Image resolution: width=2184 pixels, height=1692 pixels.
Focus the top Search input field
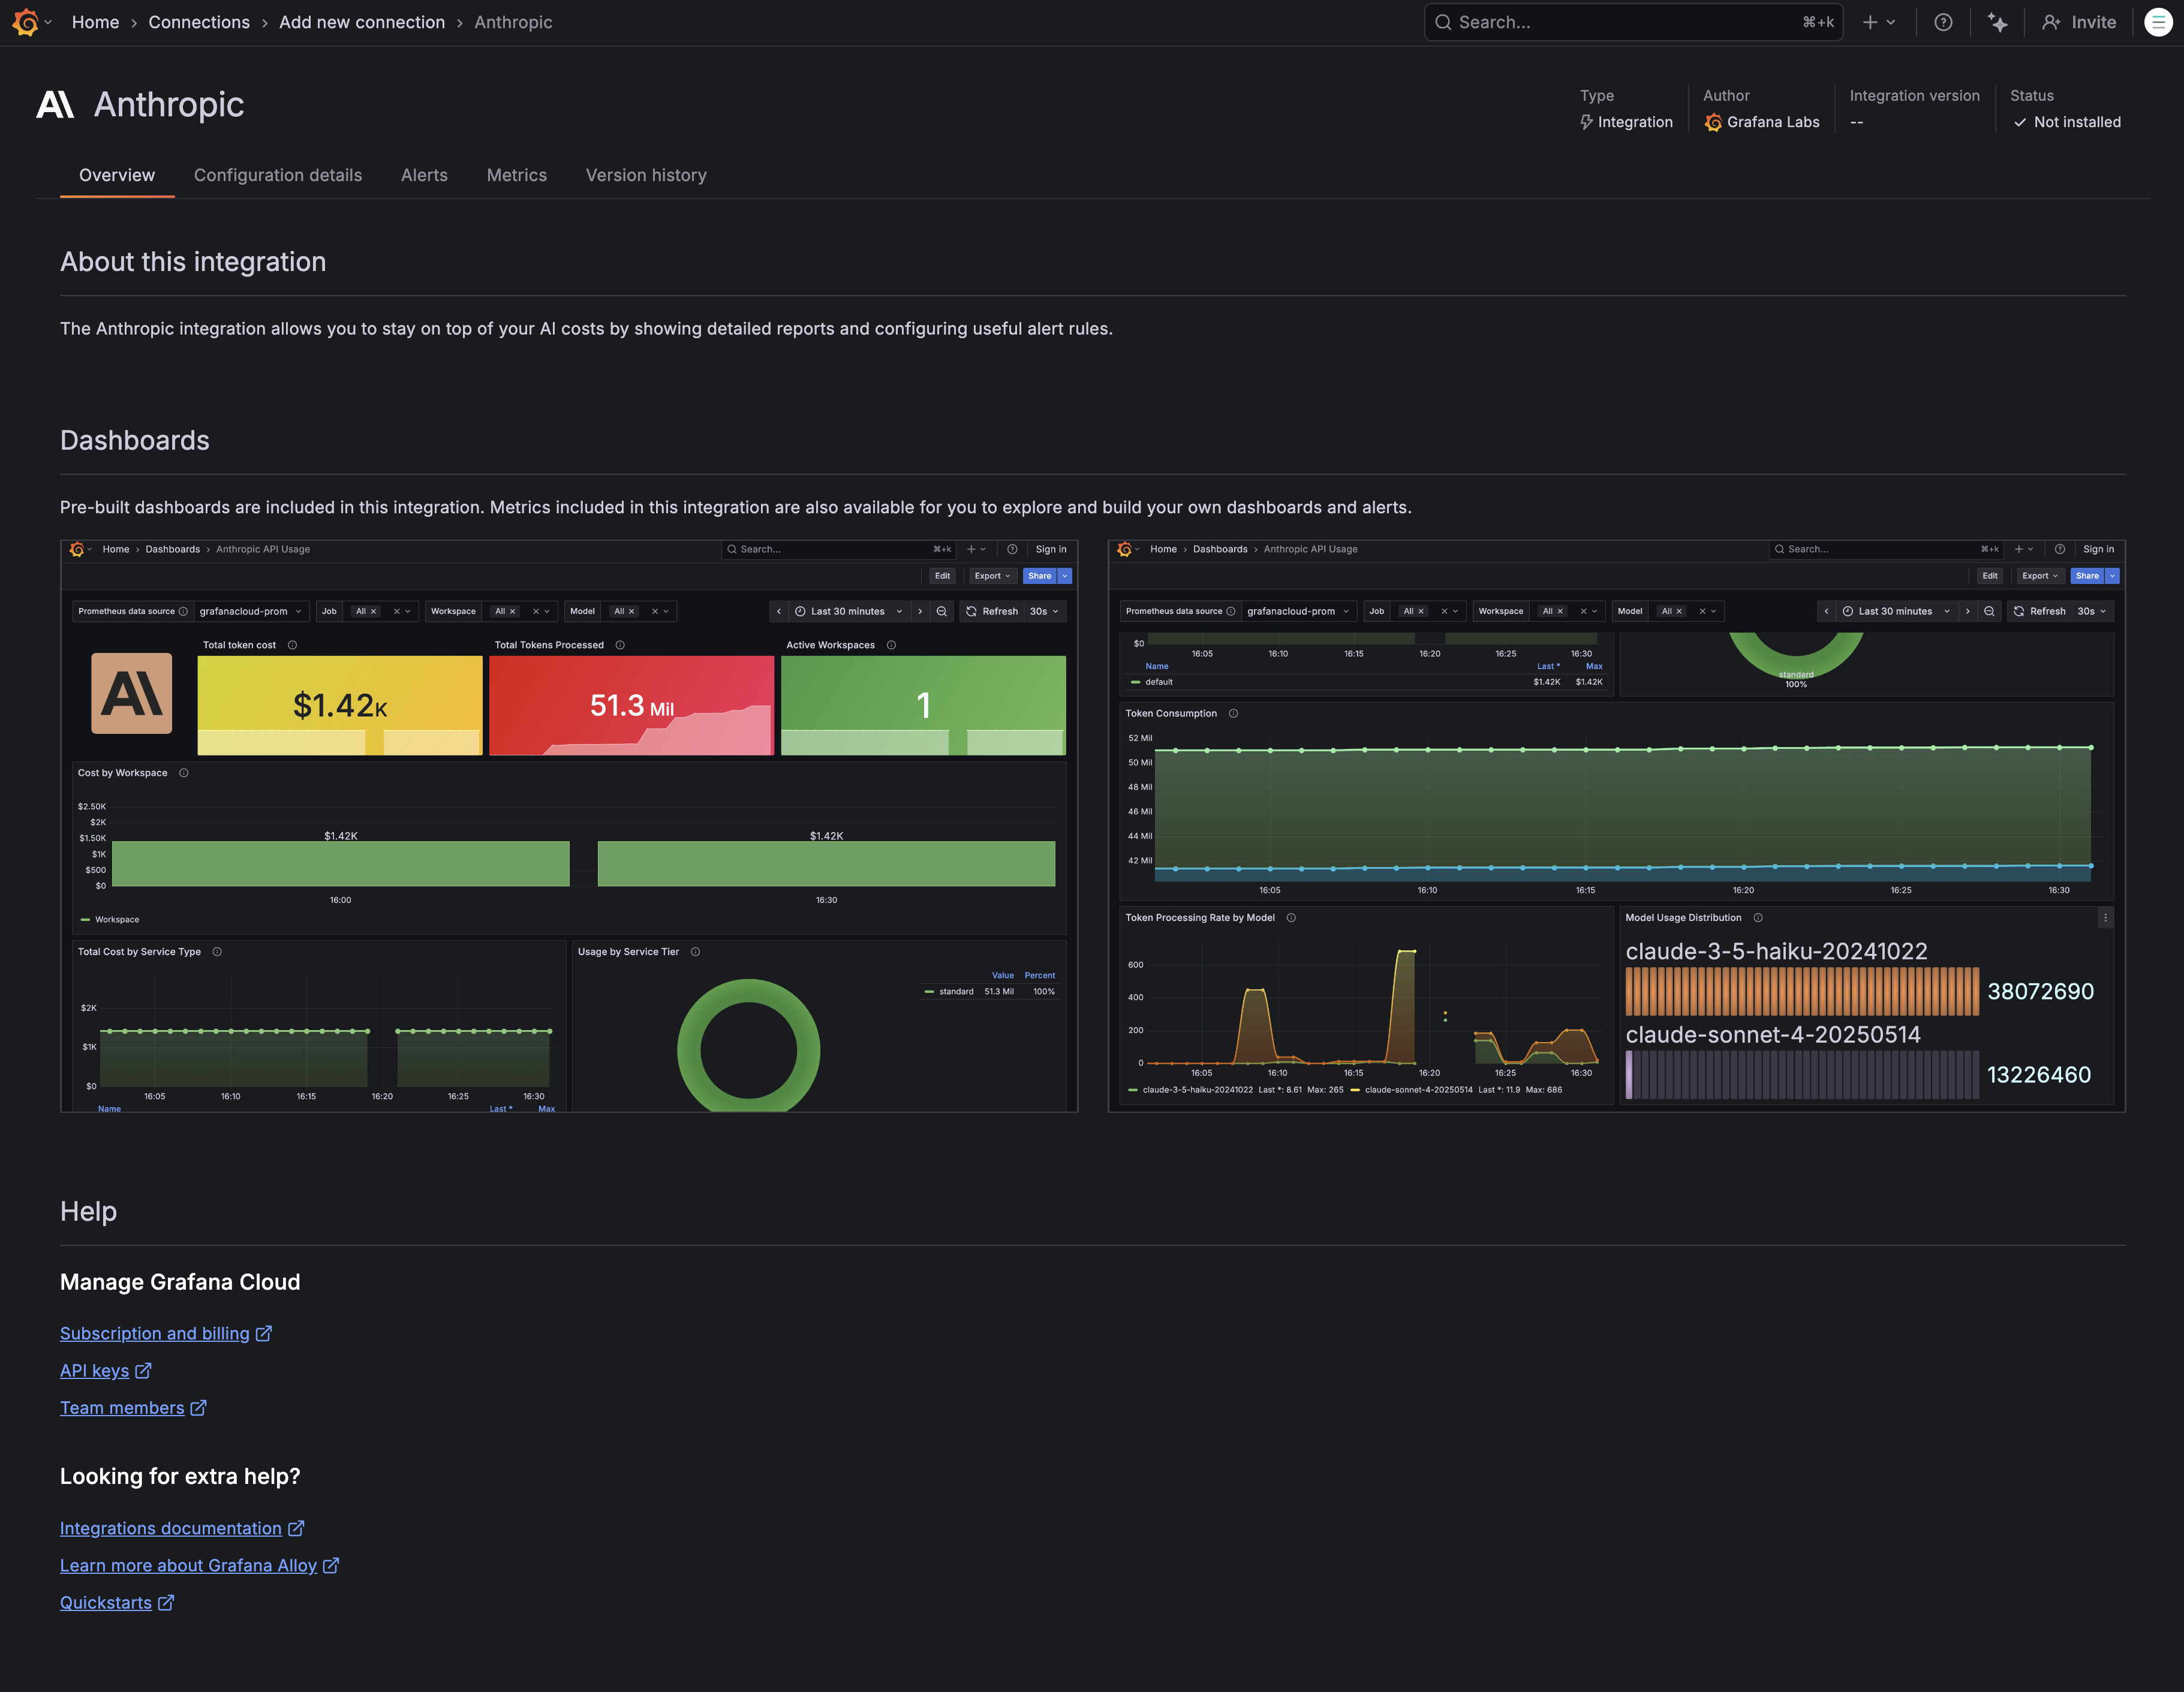(1620, 22)
